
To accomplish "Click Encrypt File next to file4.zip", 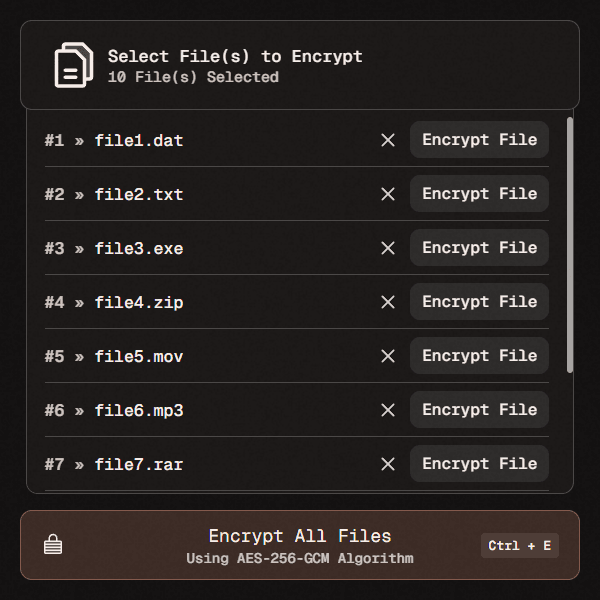I will click(479, 302).
